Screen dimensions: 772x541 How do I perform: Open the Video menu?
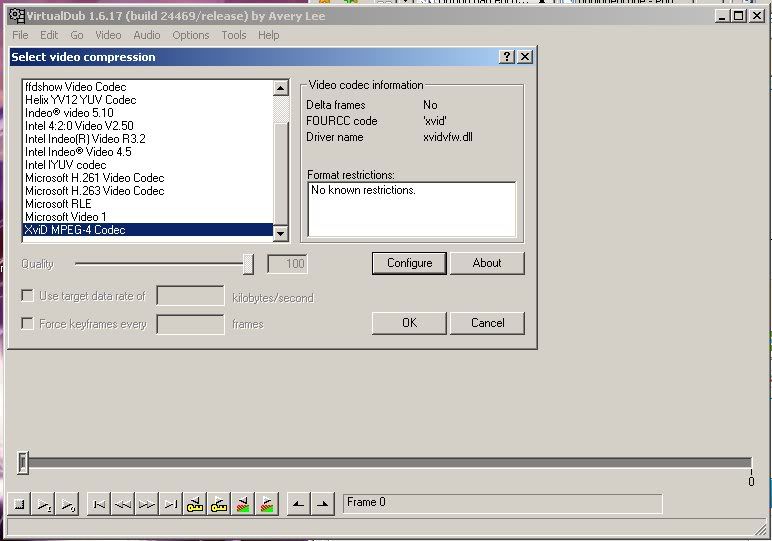[x=108, y=35]
